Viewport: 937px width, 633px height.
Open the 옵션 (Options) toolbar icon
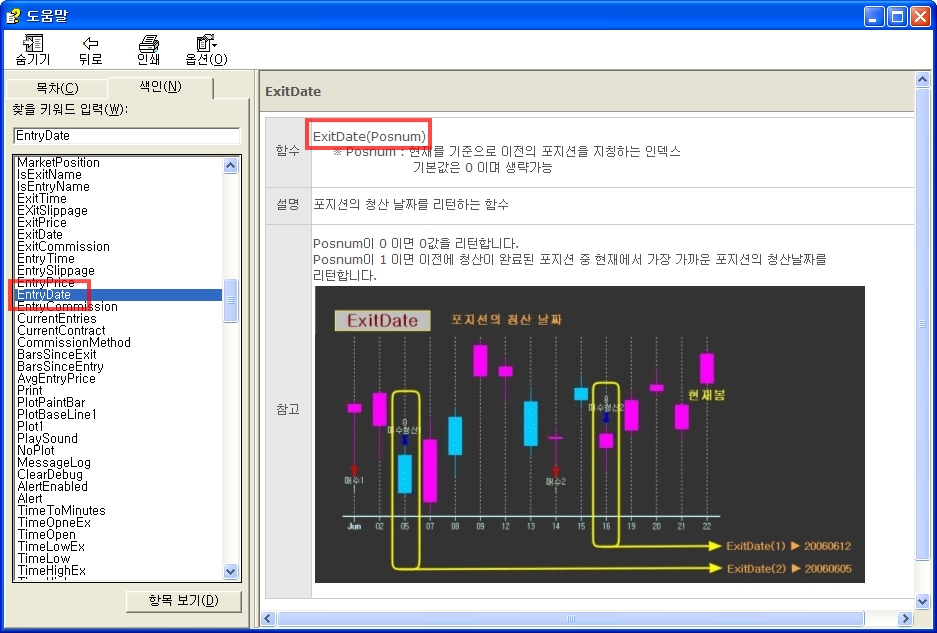click(x=206, y=44)
